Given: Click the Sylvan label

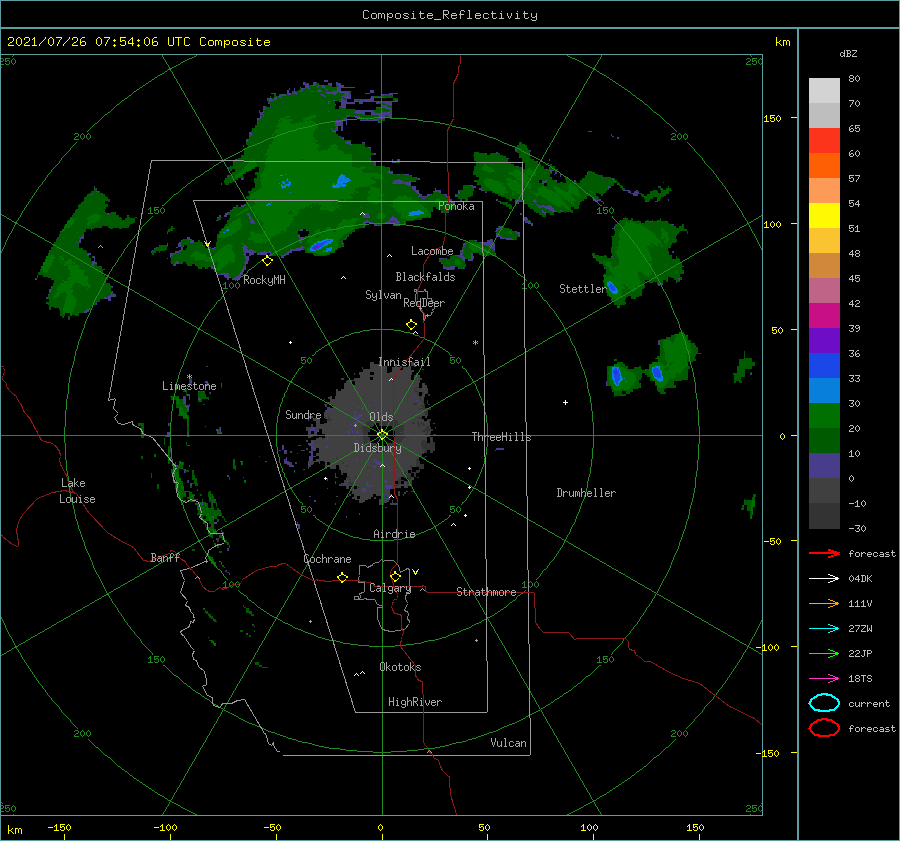Looking at the screenshot, I should point(383,295).
